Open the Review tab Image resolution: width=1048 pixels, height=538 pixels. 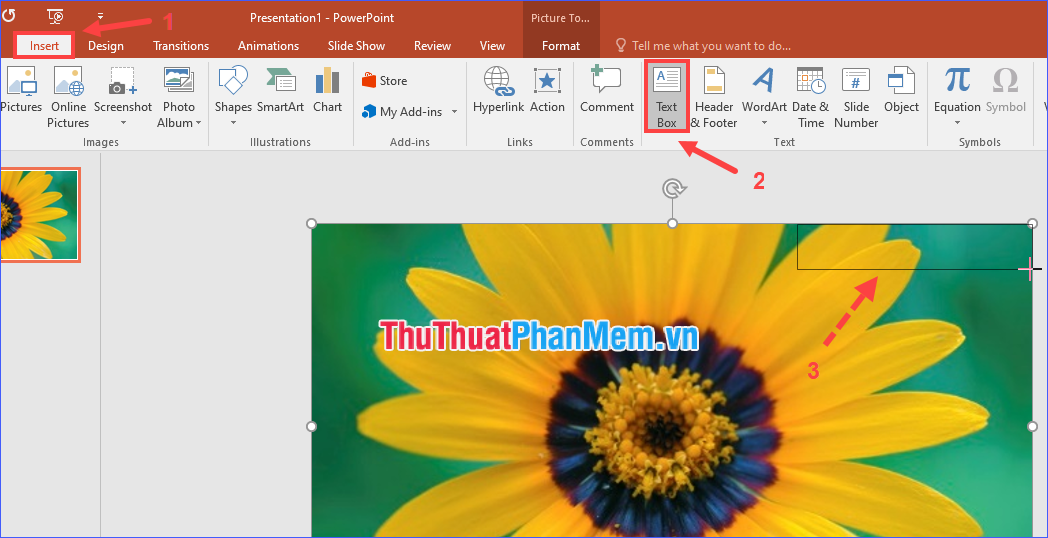pyautogui.click(x=432, y=46)
